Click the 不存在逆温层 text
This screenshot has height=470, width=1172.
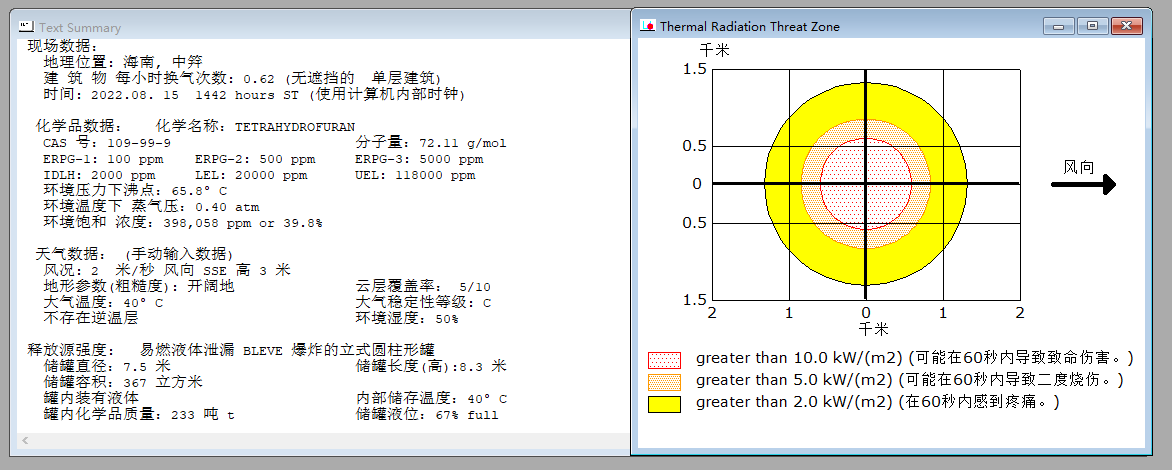click(91, 318)
